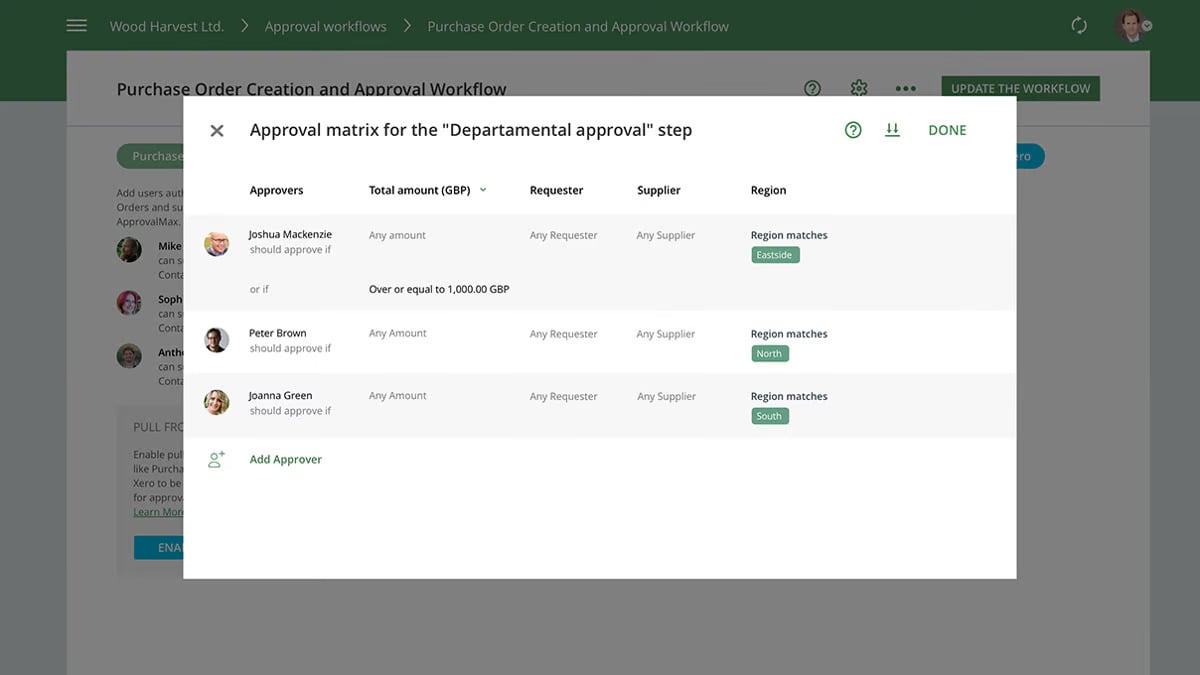Edit Joshua Mackenzie's Any amount condition

397,235
